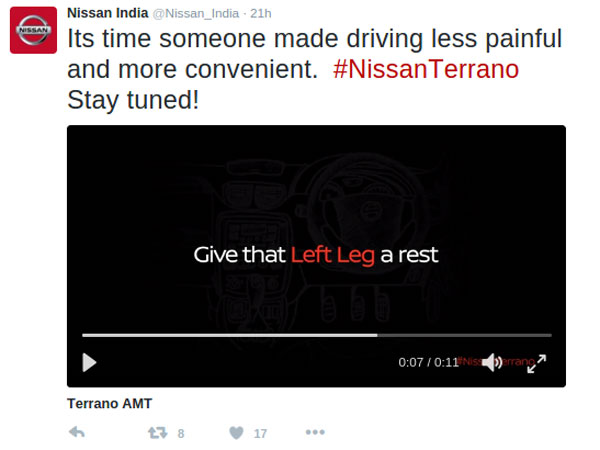Screen dimensions: 600x450
Task: Like the tweet with heart icon
Action: coord(236,433)
